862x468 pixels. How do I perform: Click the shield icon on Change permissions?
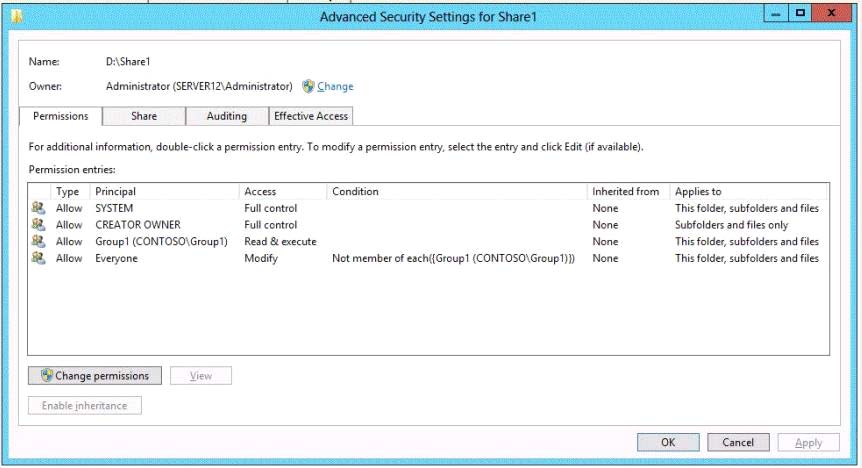point(47,376)
